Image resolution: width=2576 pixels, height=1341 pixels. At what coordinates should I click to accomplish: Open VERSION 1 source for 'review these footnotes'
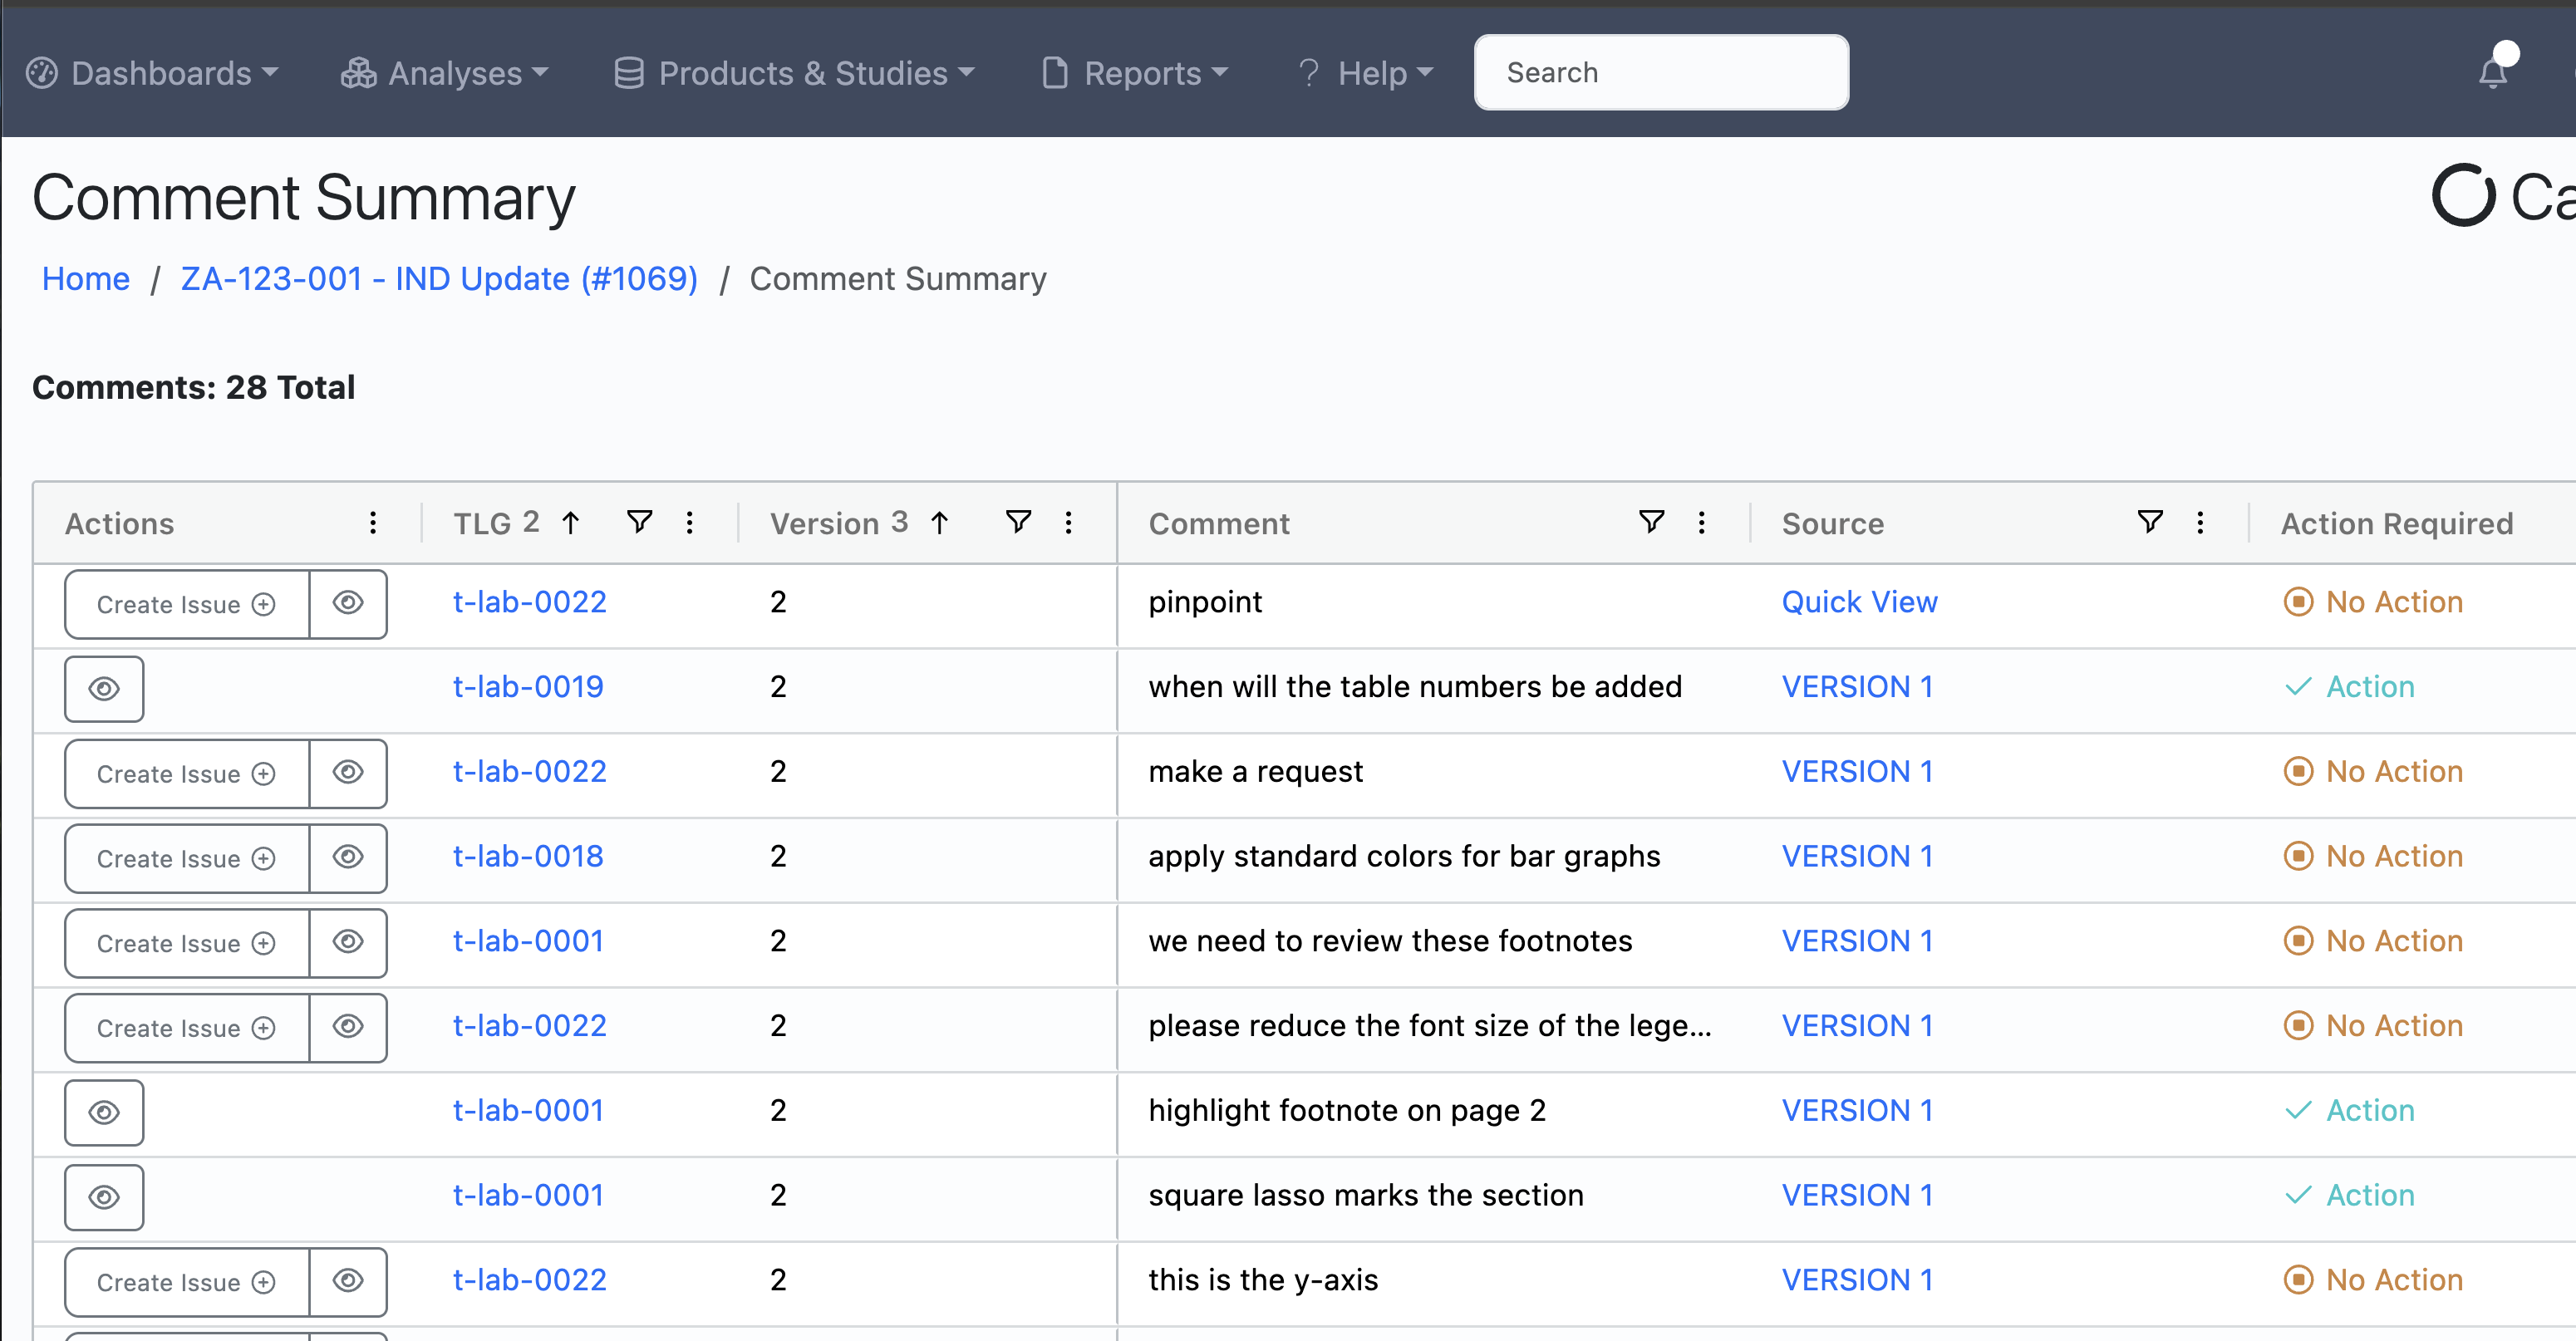(x=1857, y=941)
